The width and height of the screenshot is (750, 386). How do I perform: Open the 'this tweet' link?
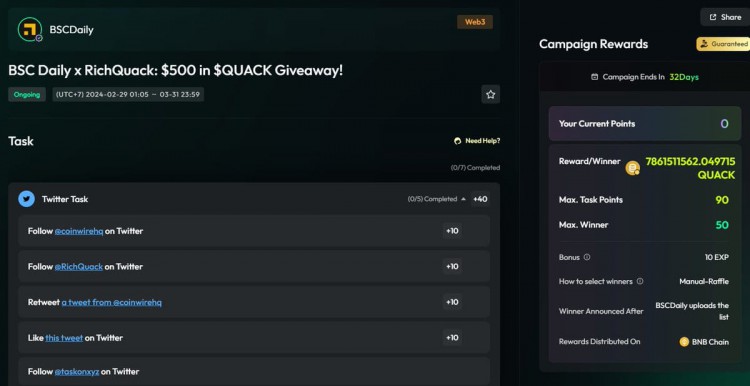click(64, 338)
